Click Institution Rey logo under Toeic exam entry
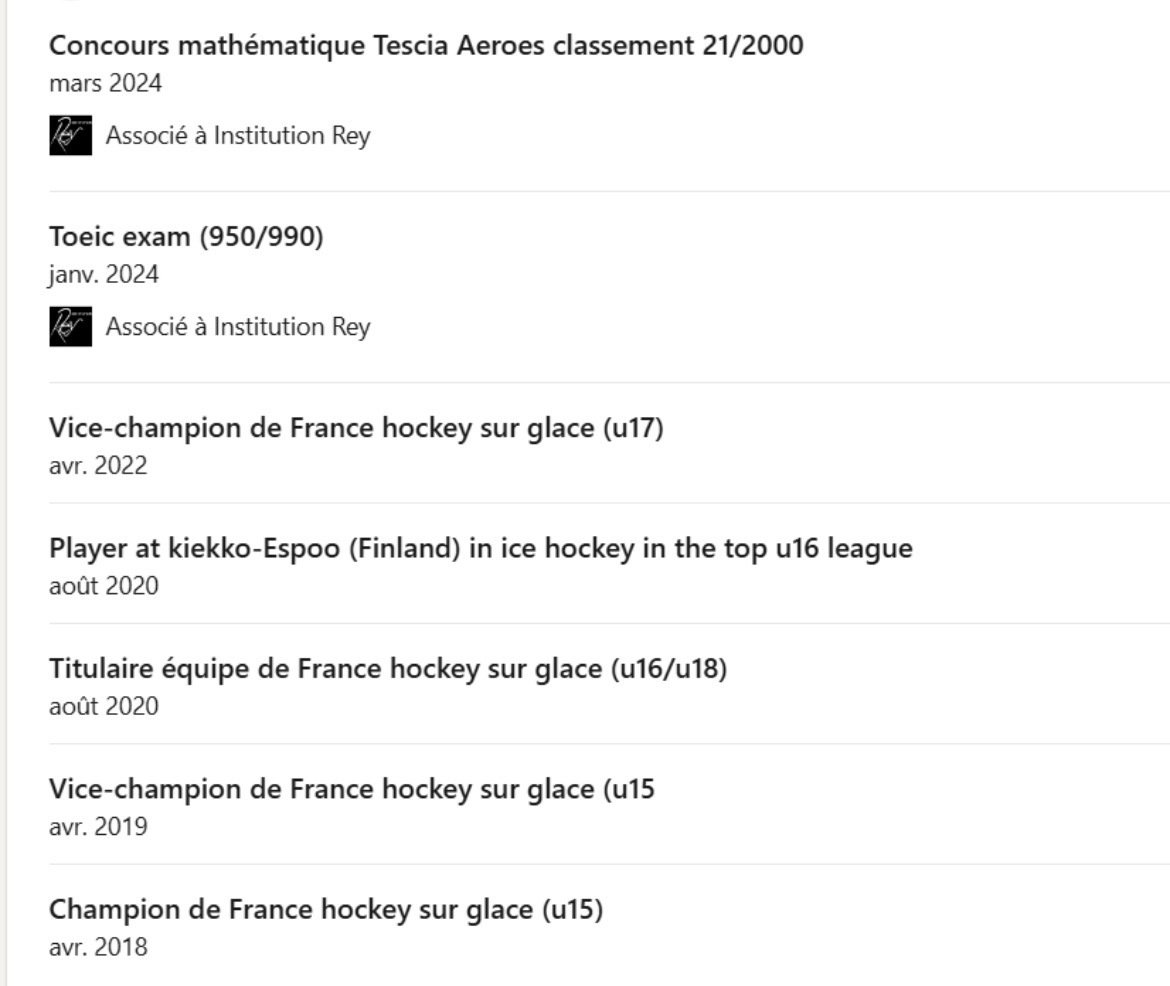The width and height of the screenshot is (1170, 986). tap(70, 326)
